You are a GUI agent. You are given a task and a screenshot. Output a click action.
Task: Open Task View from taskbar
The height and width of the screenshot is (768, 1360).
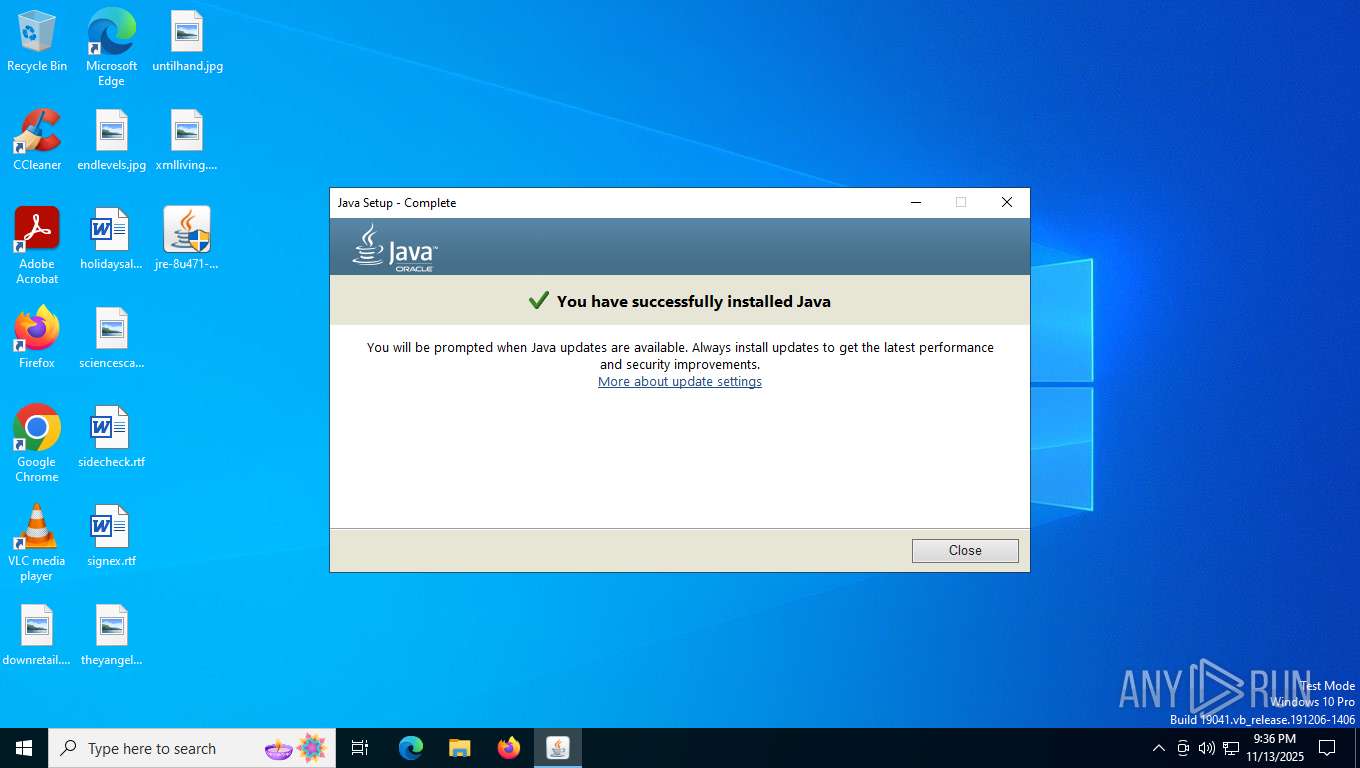(x=360, y=748)
